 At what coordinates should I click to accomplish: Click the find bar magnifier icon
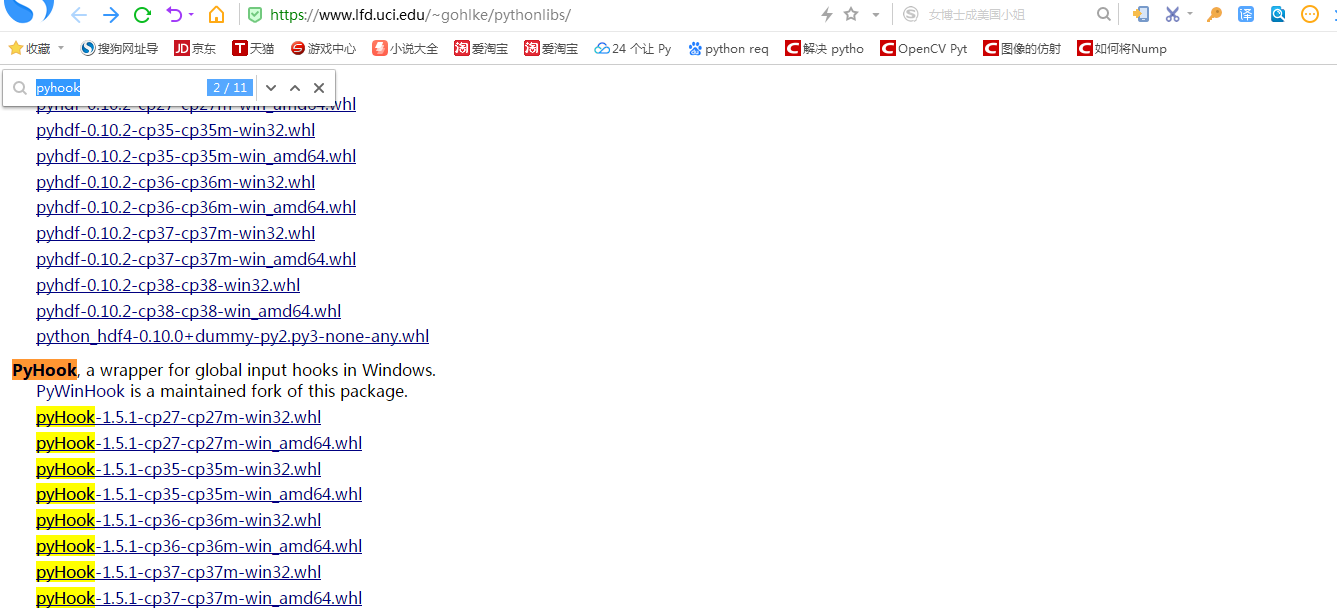click(x=20, y=88)
